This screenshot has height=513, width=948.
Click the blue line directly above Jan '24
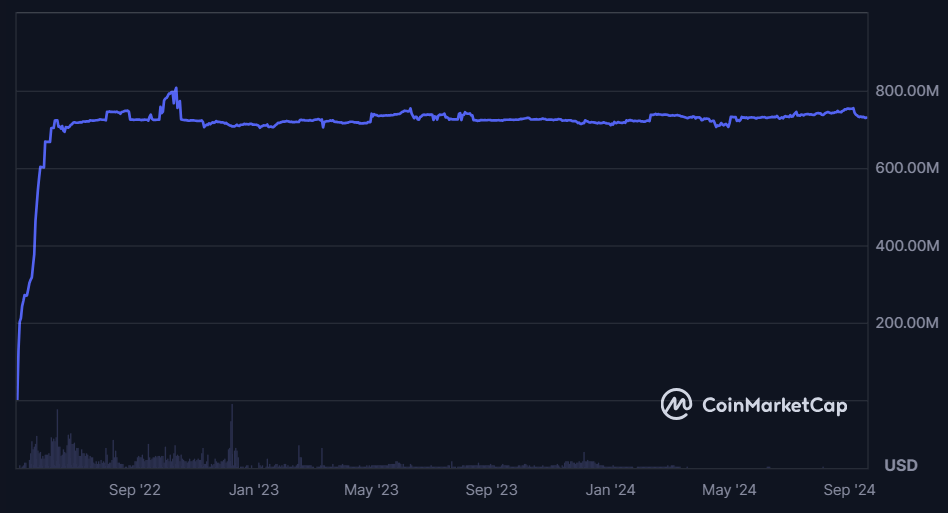610,123
